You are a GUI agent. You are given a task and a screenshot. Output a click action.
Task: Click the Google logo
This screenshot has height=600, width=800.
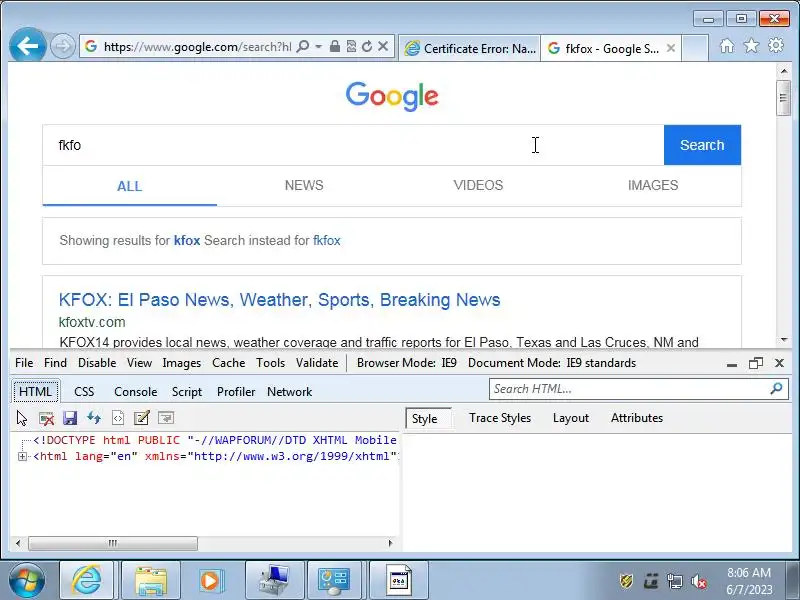(x=392, y=96)
